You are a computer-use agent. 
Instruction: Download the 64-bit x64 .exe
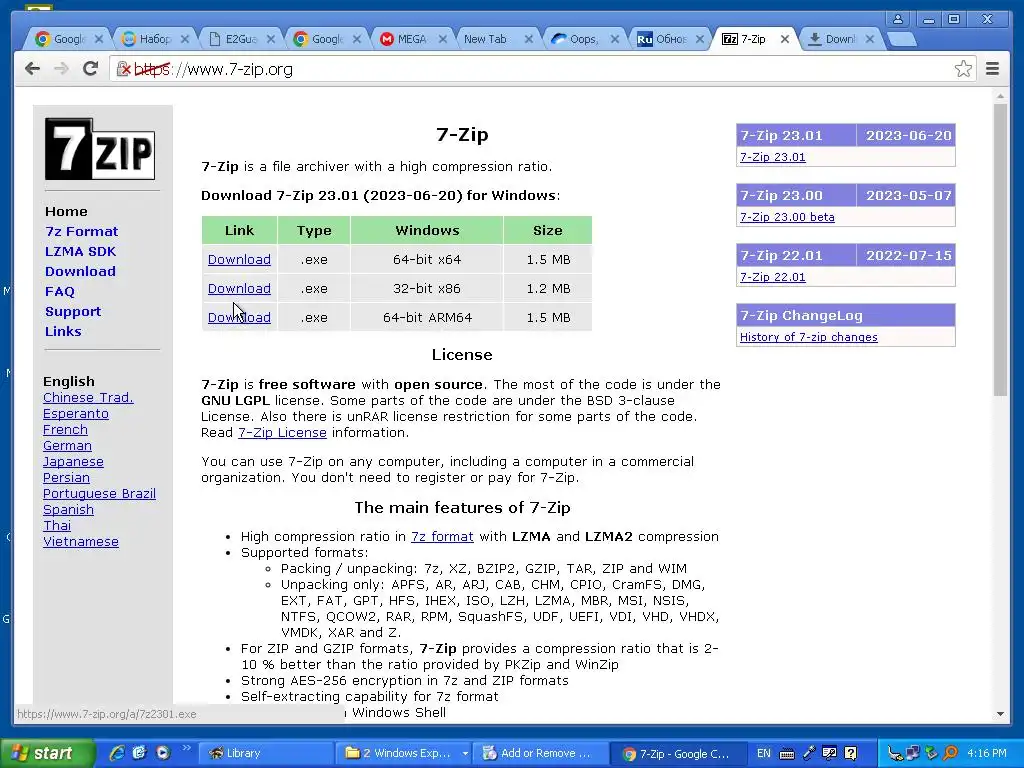pyautogui.click(x=239, y=259)
